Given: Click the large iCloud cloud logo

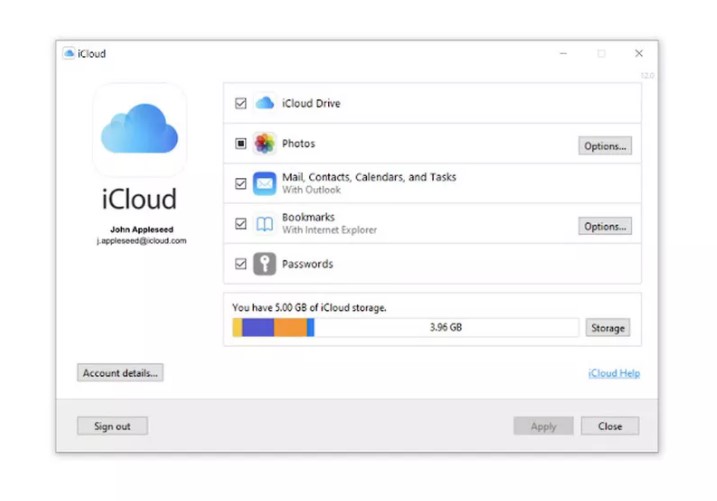Looking at the screenshot, I should (x=139, y=129).
